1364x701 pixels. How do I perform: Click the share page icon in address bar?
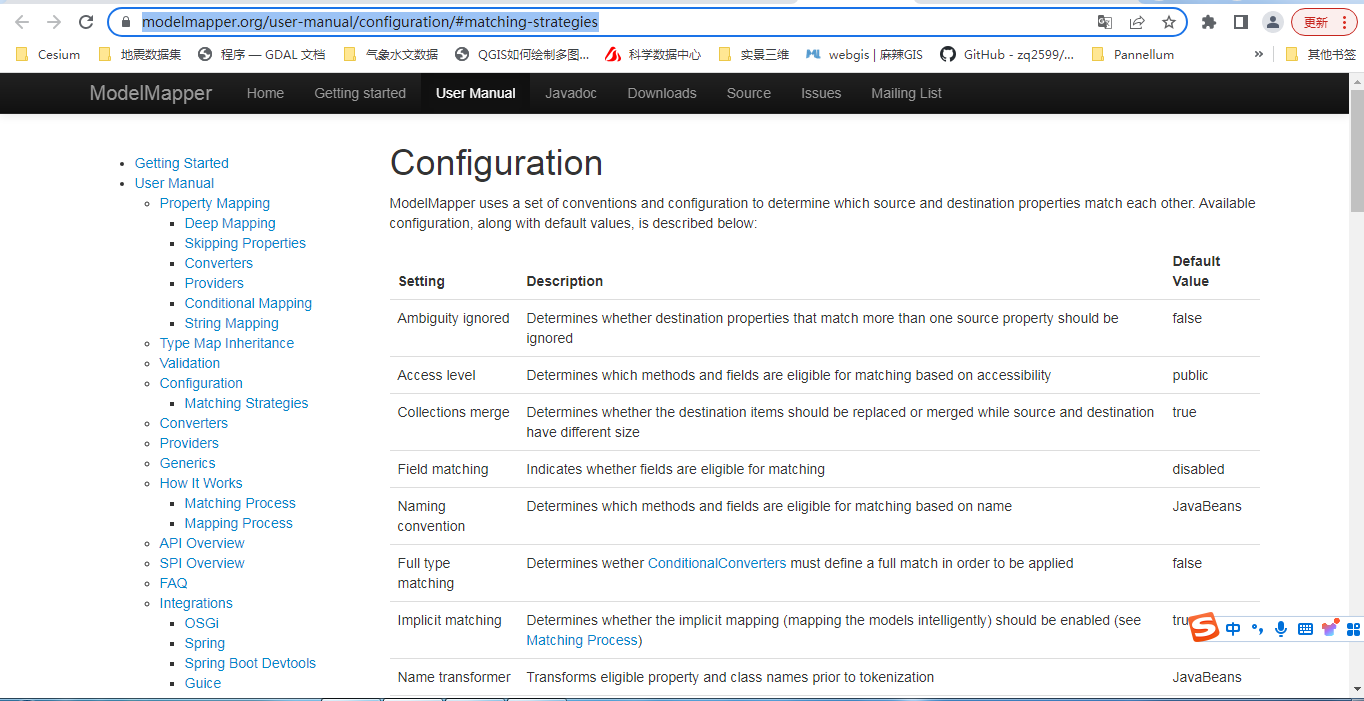coord(1137,22)
